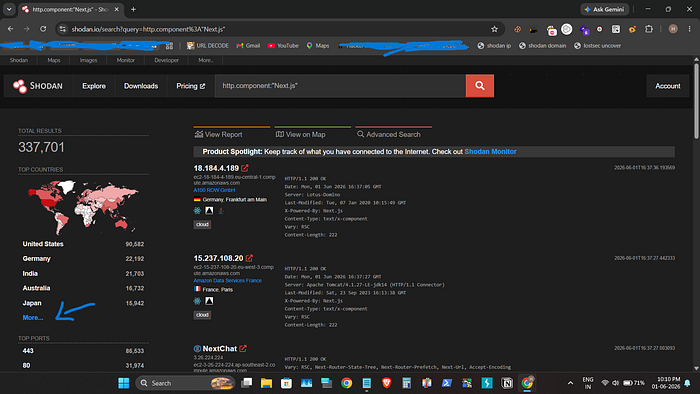700x394 pixels.
Task: Filter results by India
Action: pos(30,274)
